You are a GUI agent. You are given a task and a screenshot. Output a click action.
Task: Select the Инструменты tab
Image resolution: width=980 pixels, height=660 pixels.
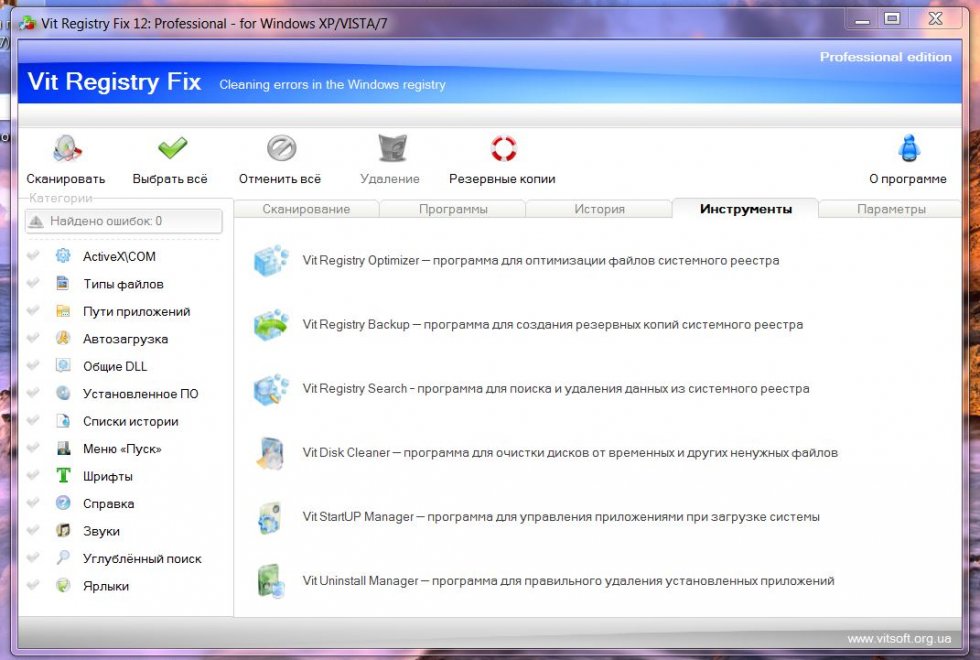746,208
